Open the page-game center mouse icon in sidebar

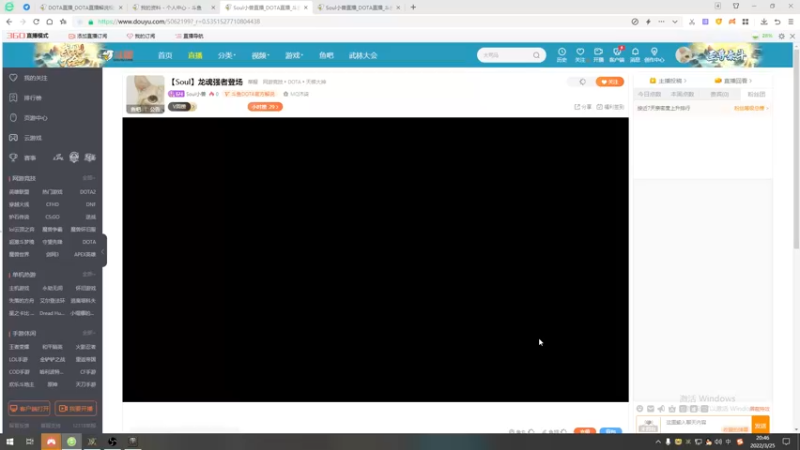coord(13,118)
